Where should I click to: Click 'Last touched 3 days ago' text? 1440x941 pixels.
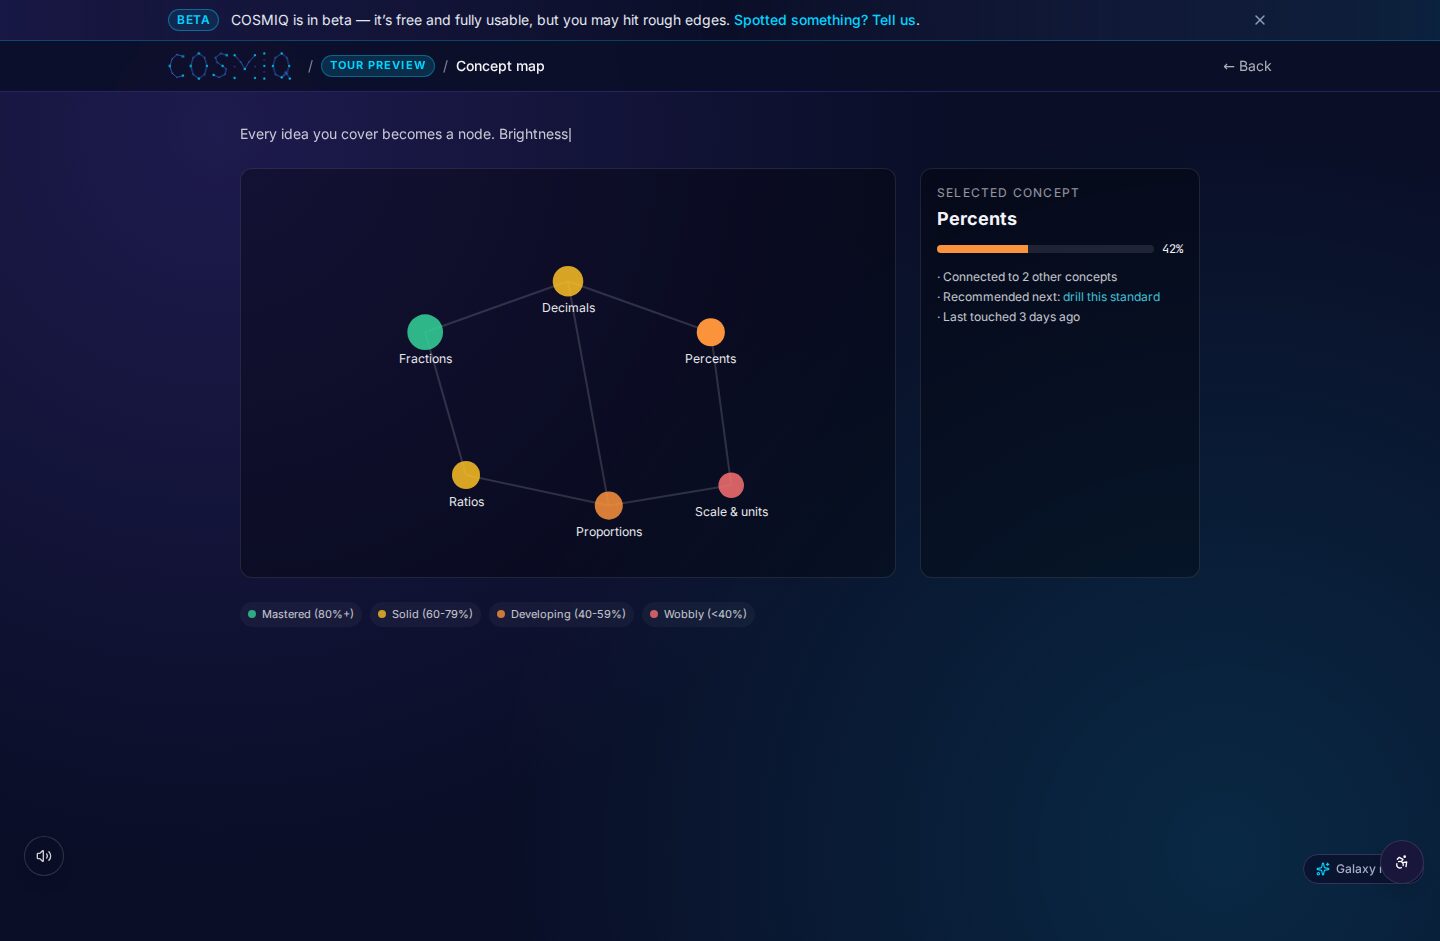click(x=1011, y=317)
